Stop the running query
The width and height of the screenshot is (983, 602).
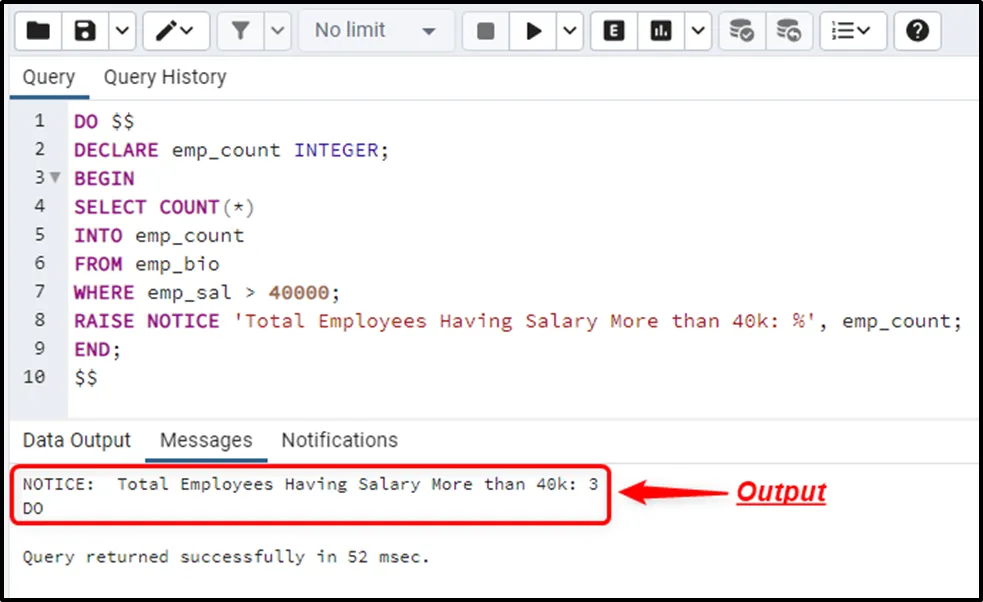[486, 31]
